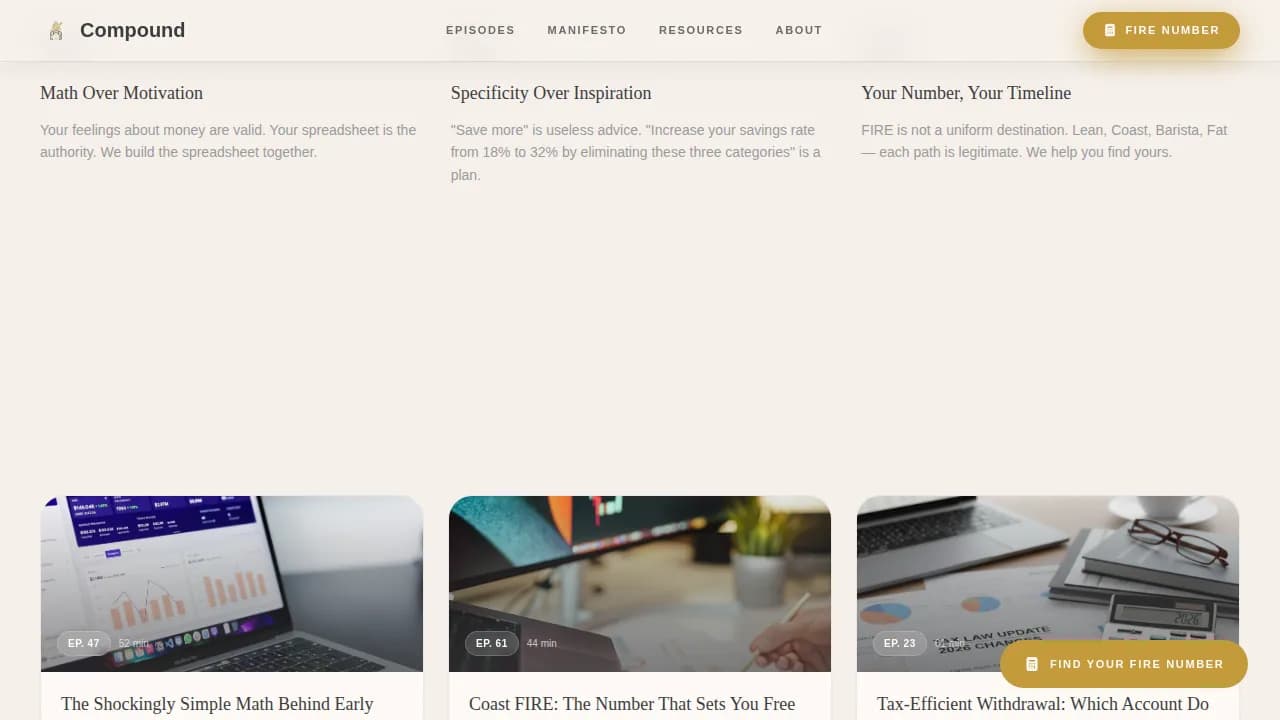Open the Tax-Efficient Withdrawal episode

pos(1042,704)
